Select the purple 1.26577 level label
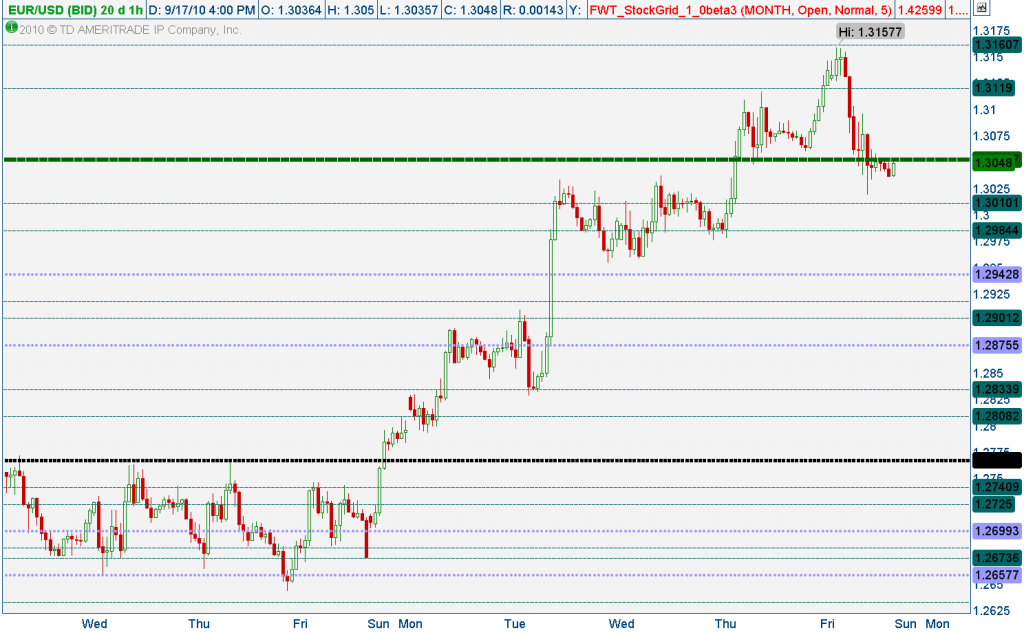This screenshot has width=1024, height=635. [996, 575]
